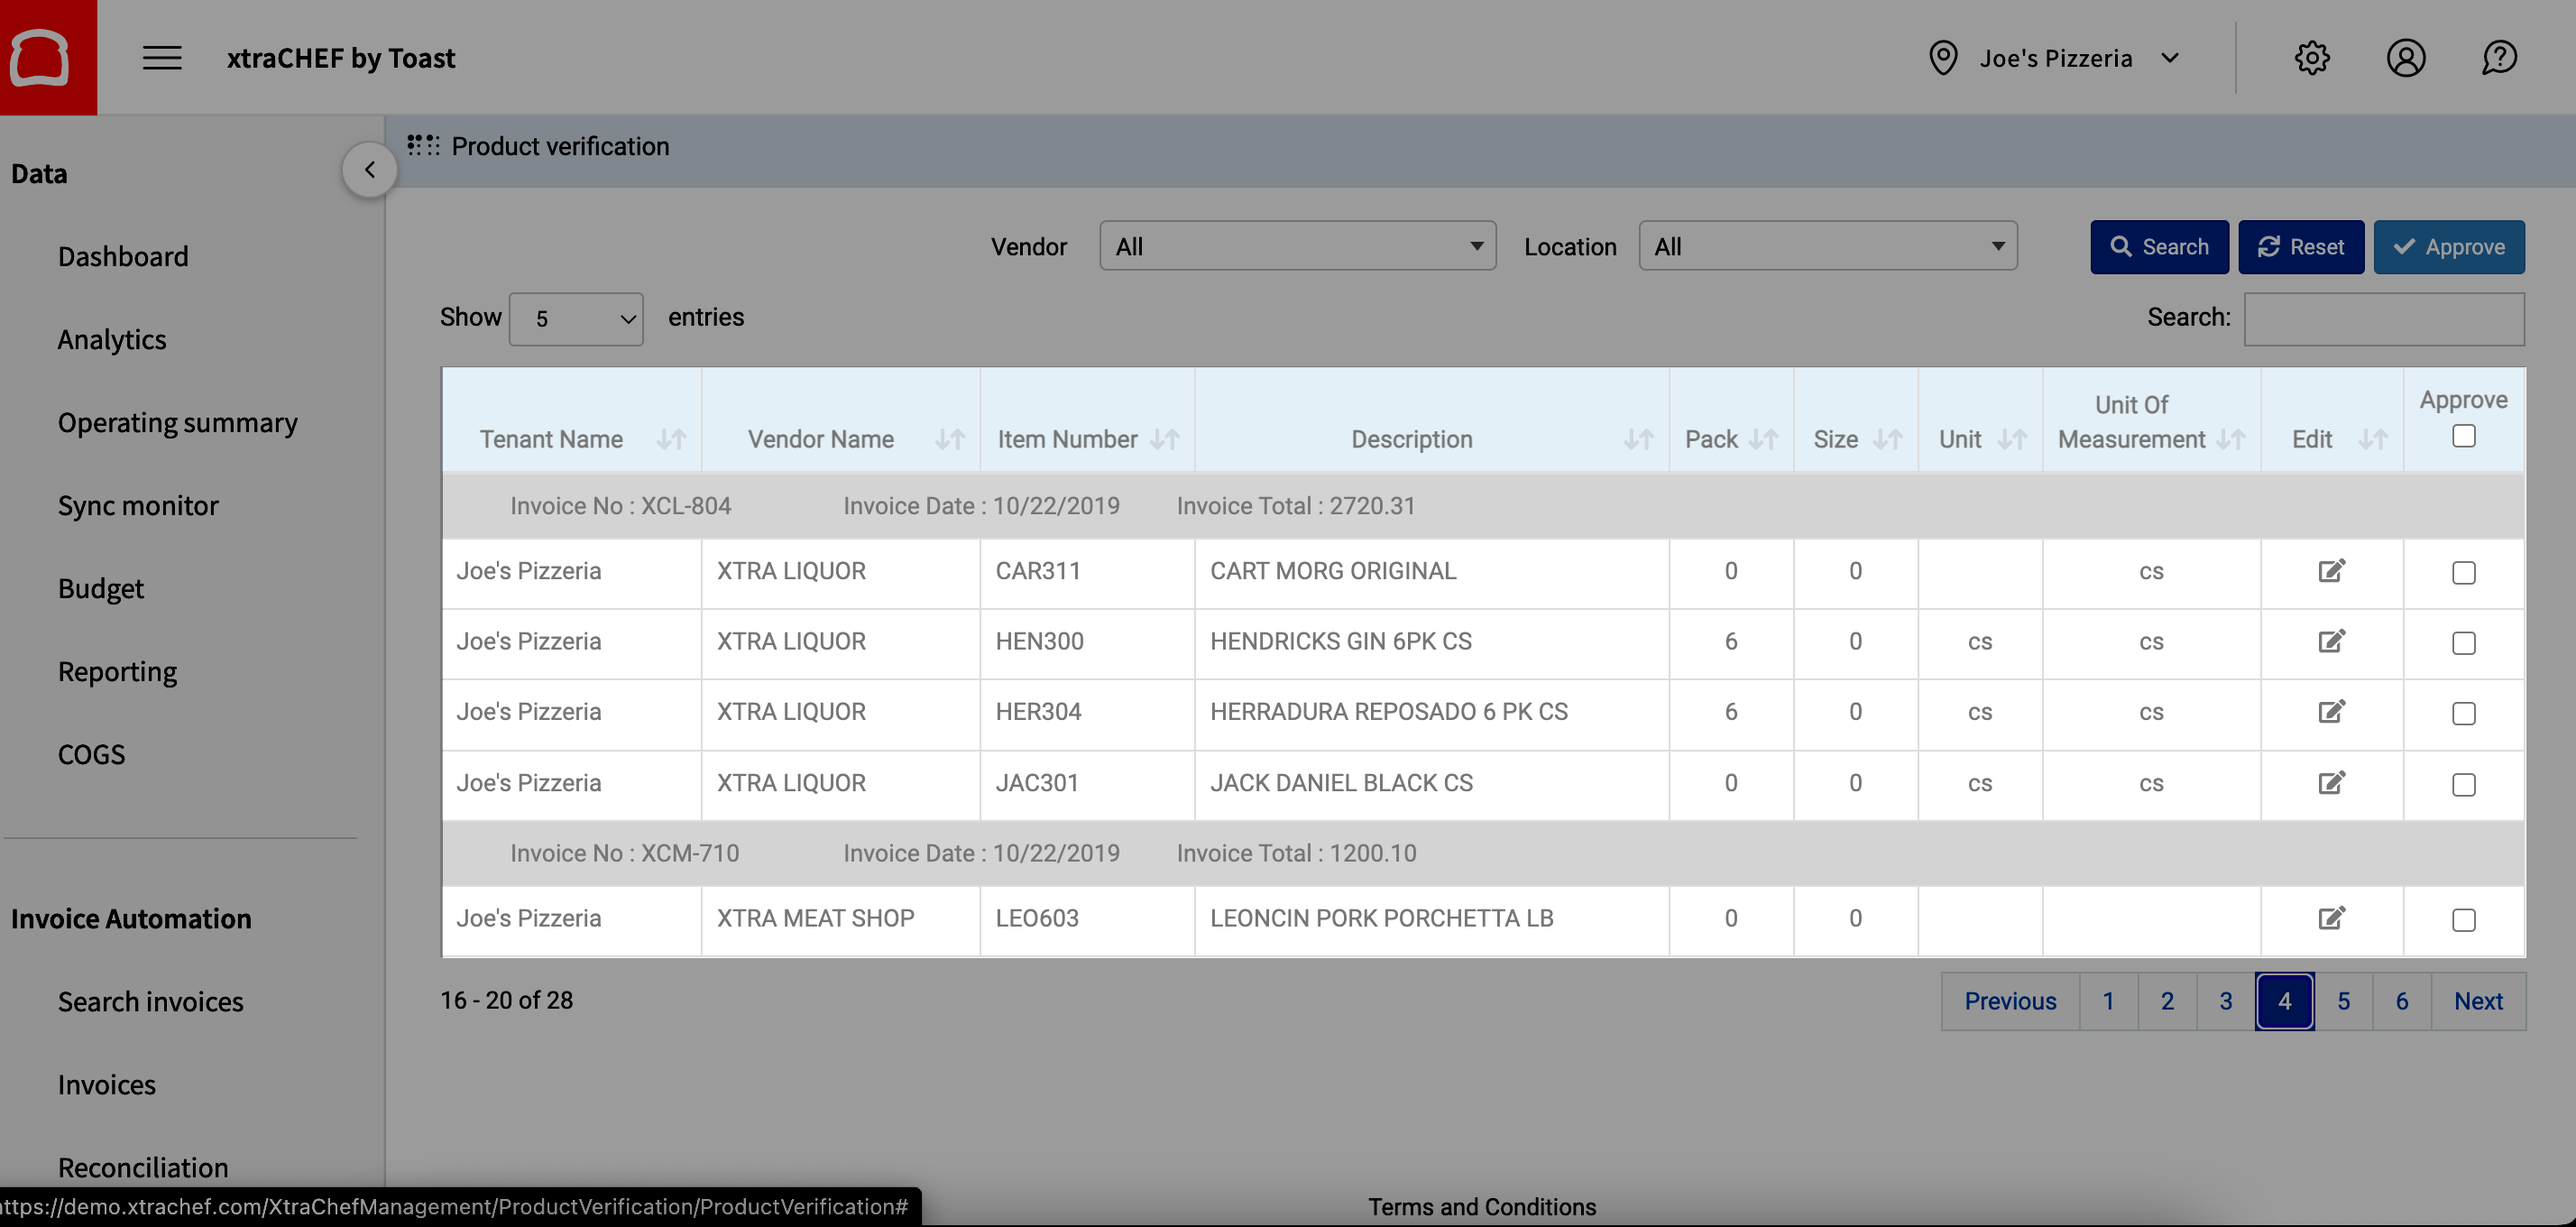Open Analytics in the sidebar

tap(112, 339)
